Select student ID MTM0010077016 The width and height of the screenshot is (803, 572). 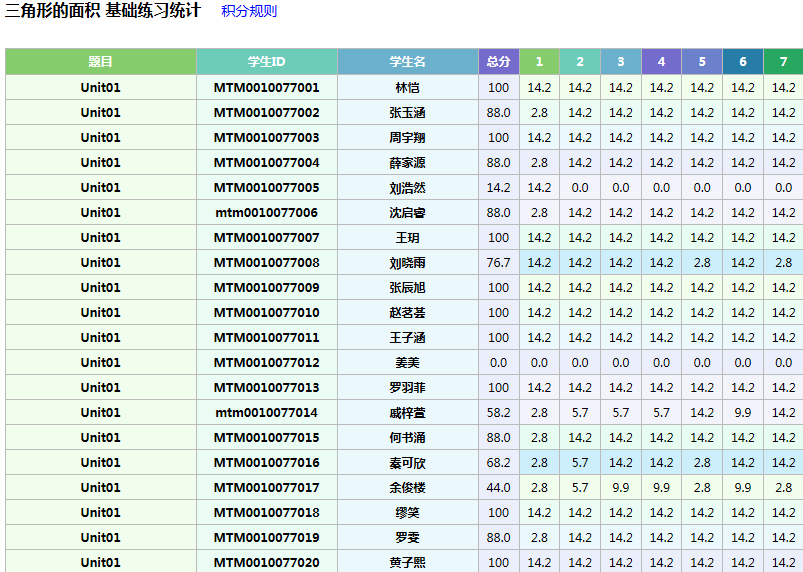tap(267, 463)
